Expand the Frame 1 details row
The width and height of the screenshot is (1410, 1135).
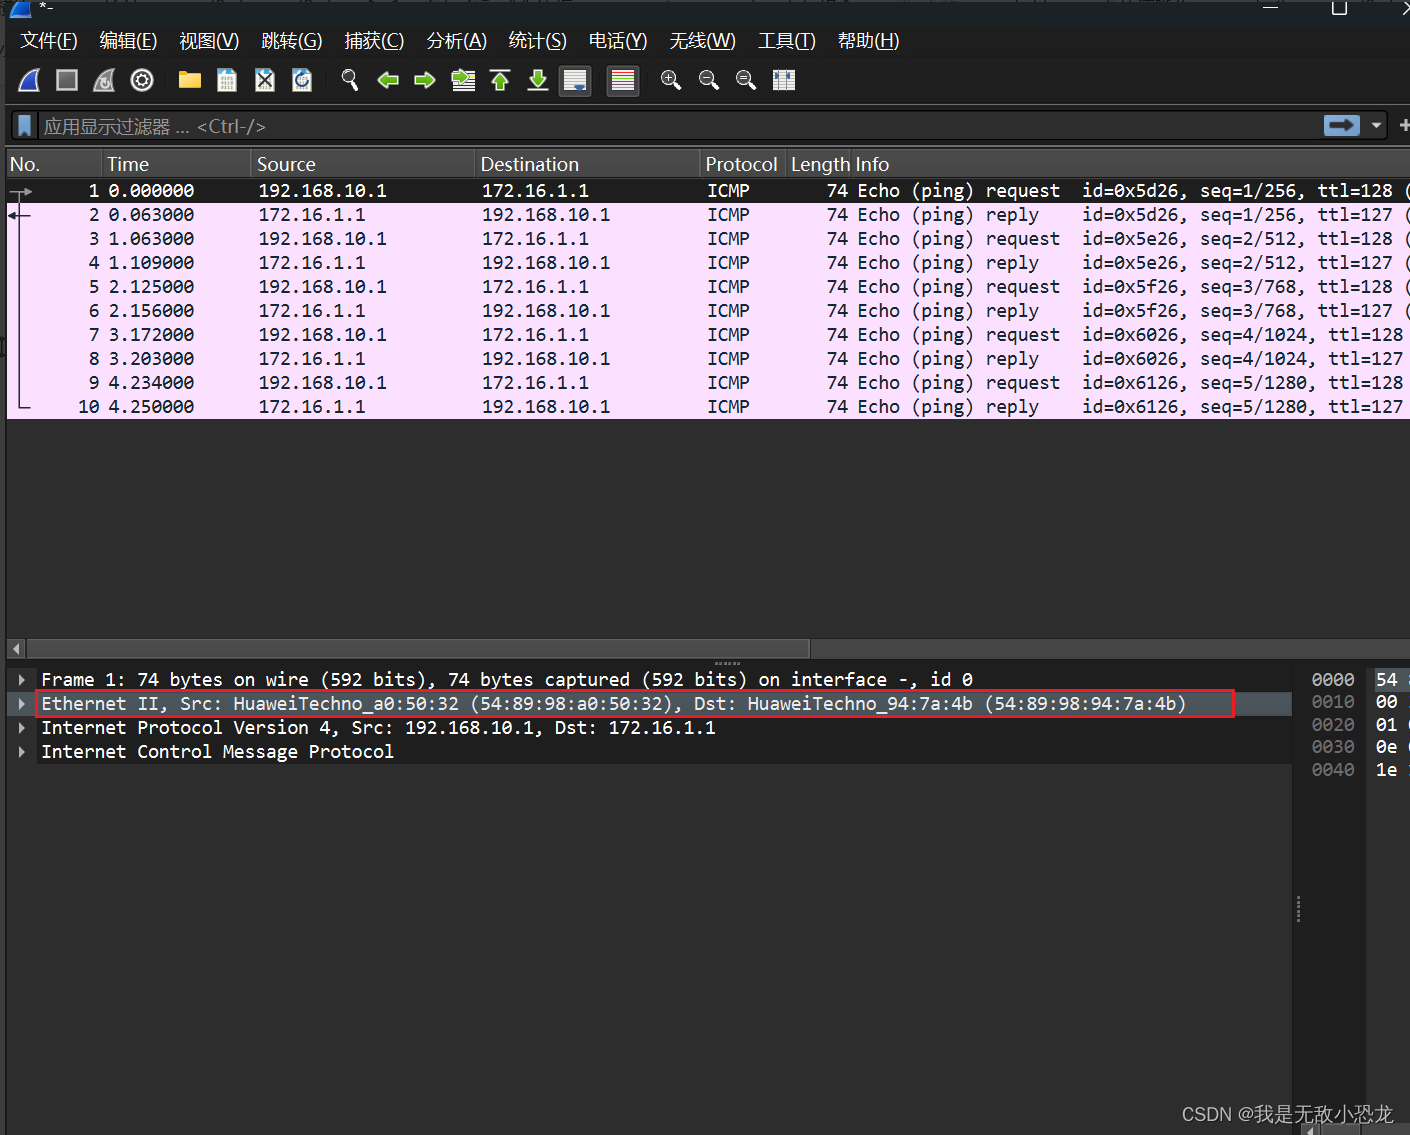coord(21,680)
